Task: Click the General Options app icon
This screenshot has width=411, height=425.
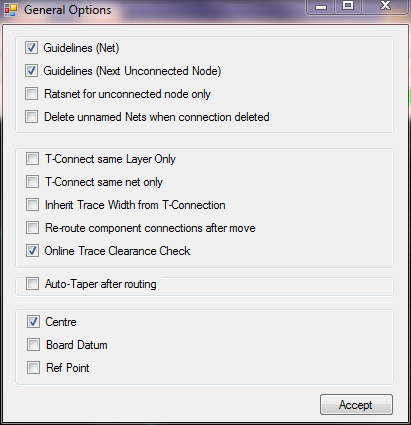Action: [10, 10]
